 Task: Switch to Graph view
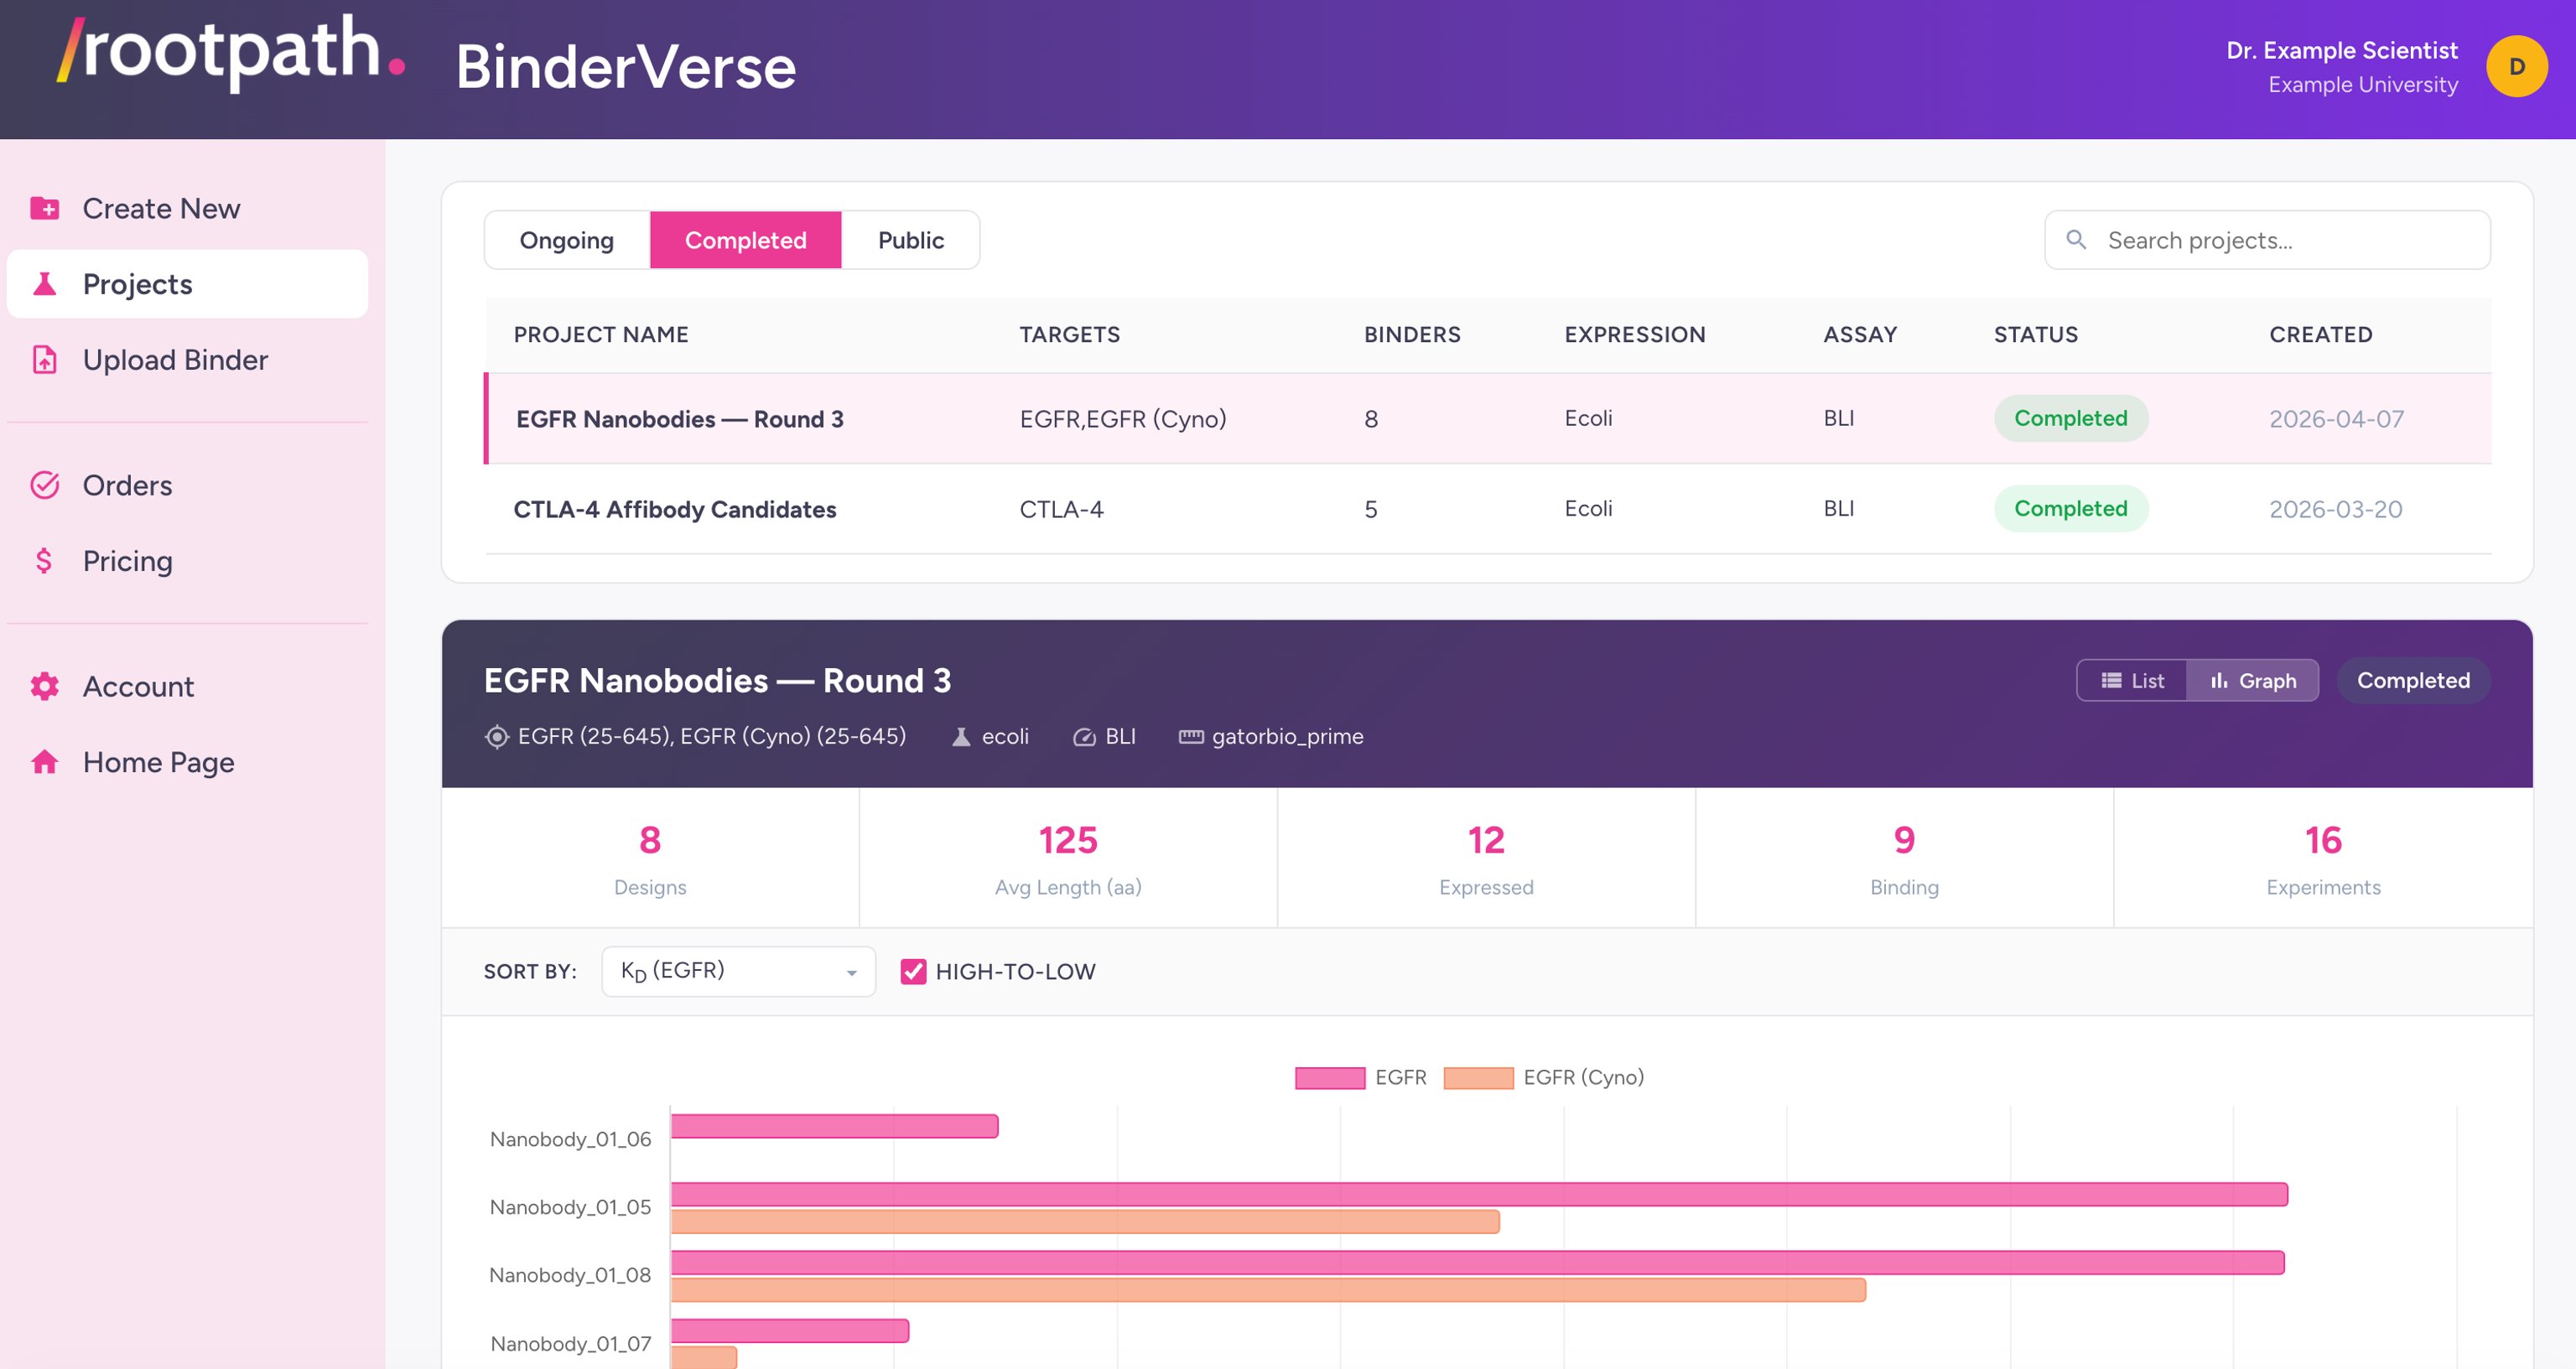tap(2252, 681)
